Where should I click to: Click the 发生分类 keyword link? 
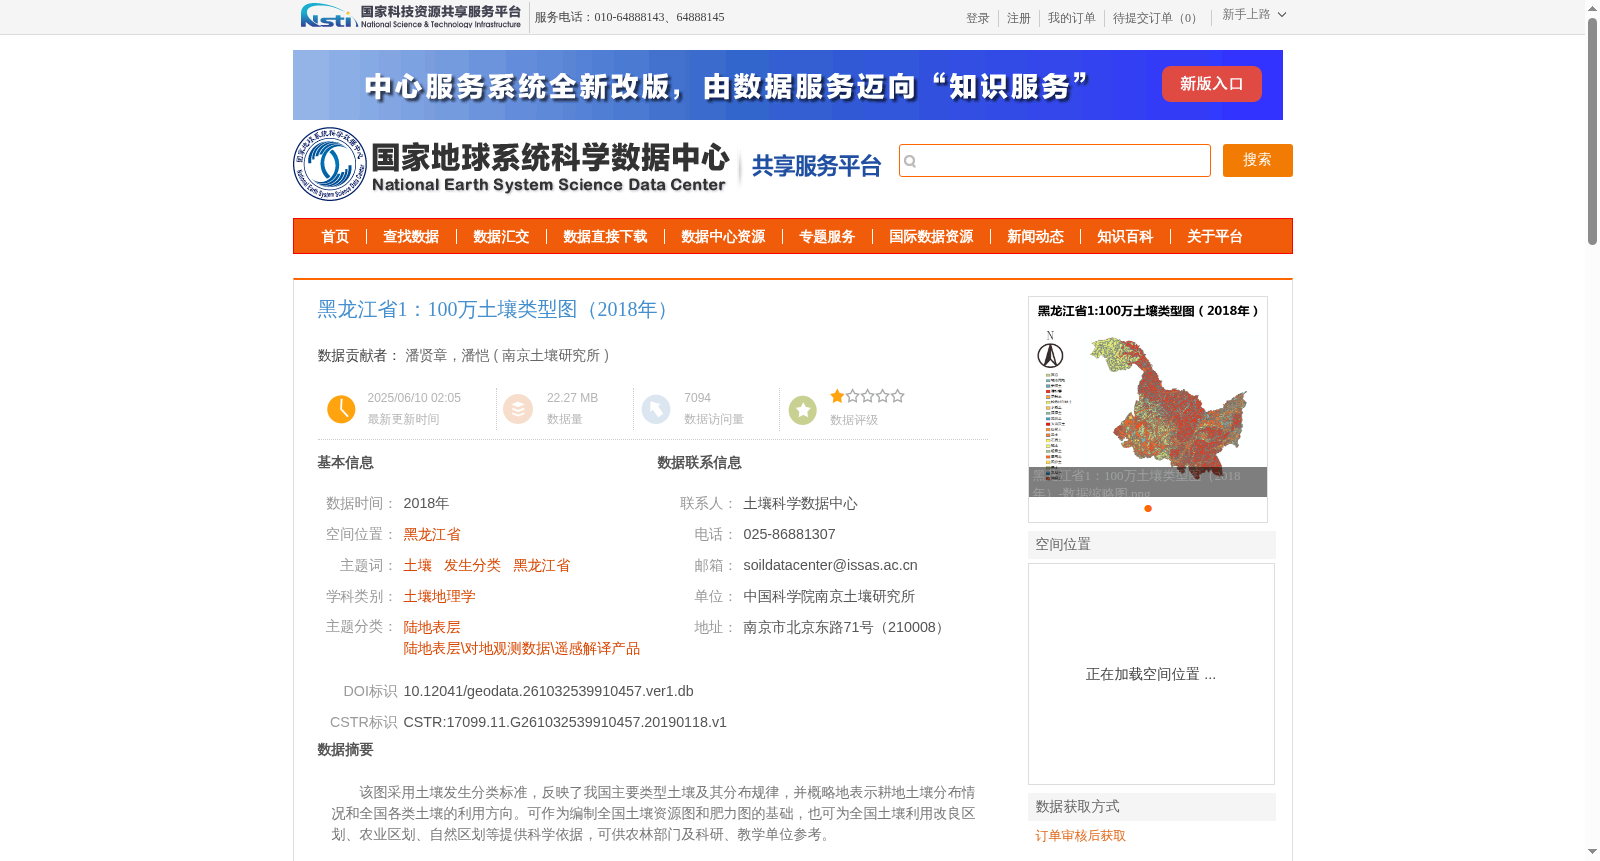(472, 566)
